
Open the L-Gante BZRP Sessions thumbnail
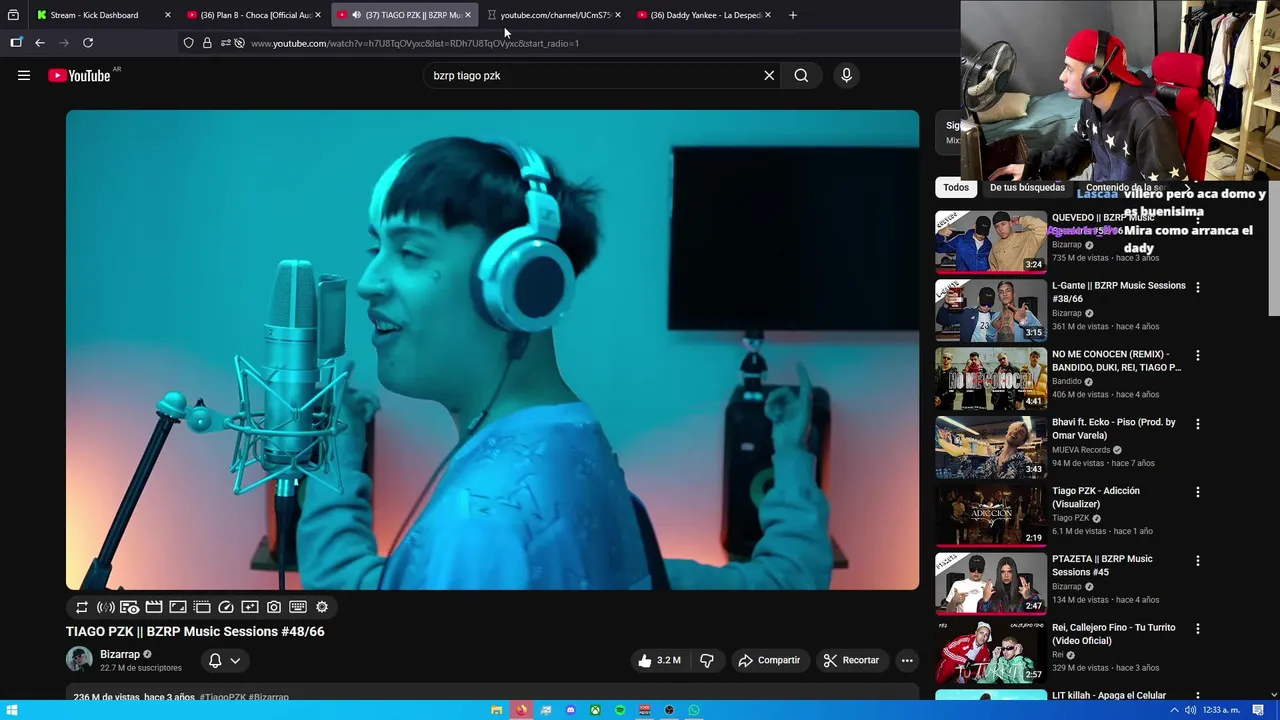(x=990, y=309)
